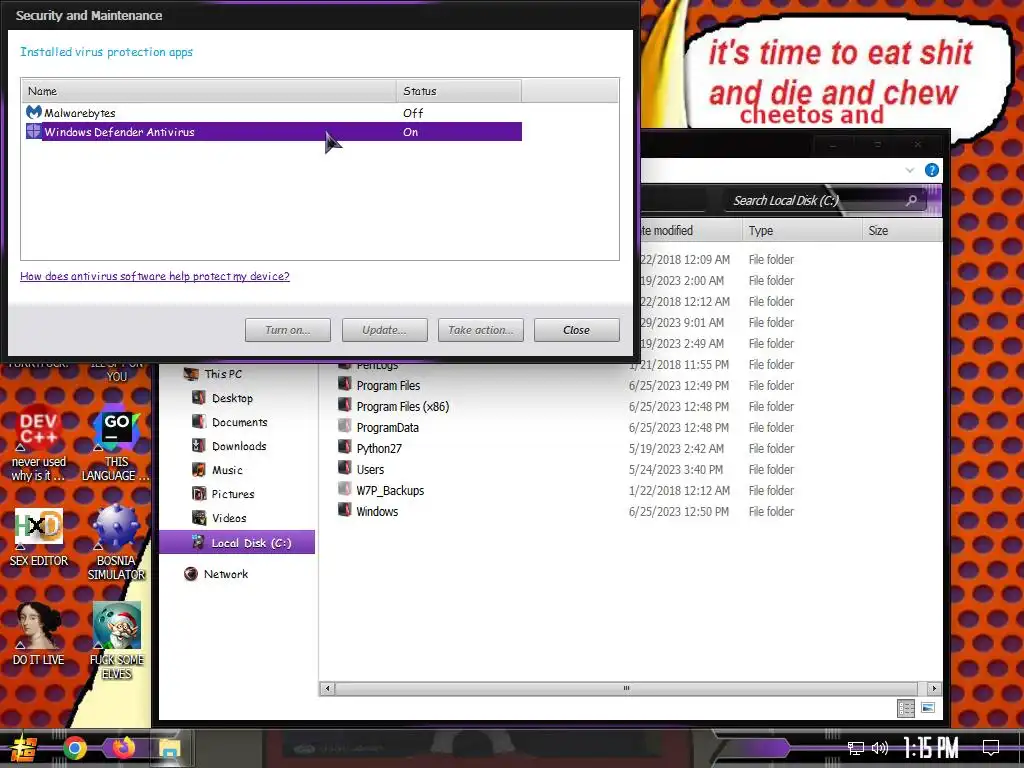Open the HxD desktop icon

[x=39, y=526]
